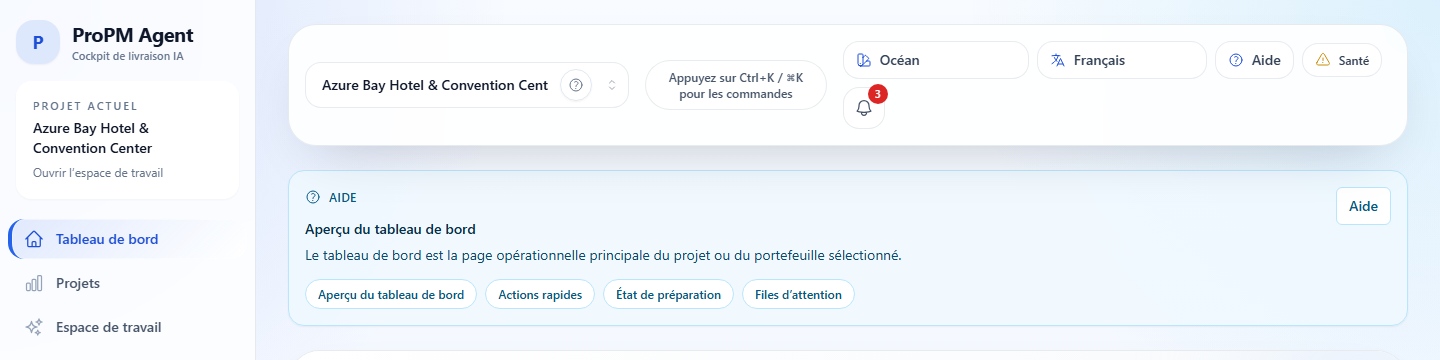Click the Espace de travail sparkle icon
This screenshot has width=1440, height=360.
click(x=34, y=327)
